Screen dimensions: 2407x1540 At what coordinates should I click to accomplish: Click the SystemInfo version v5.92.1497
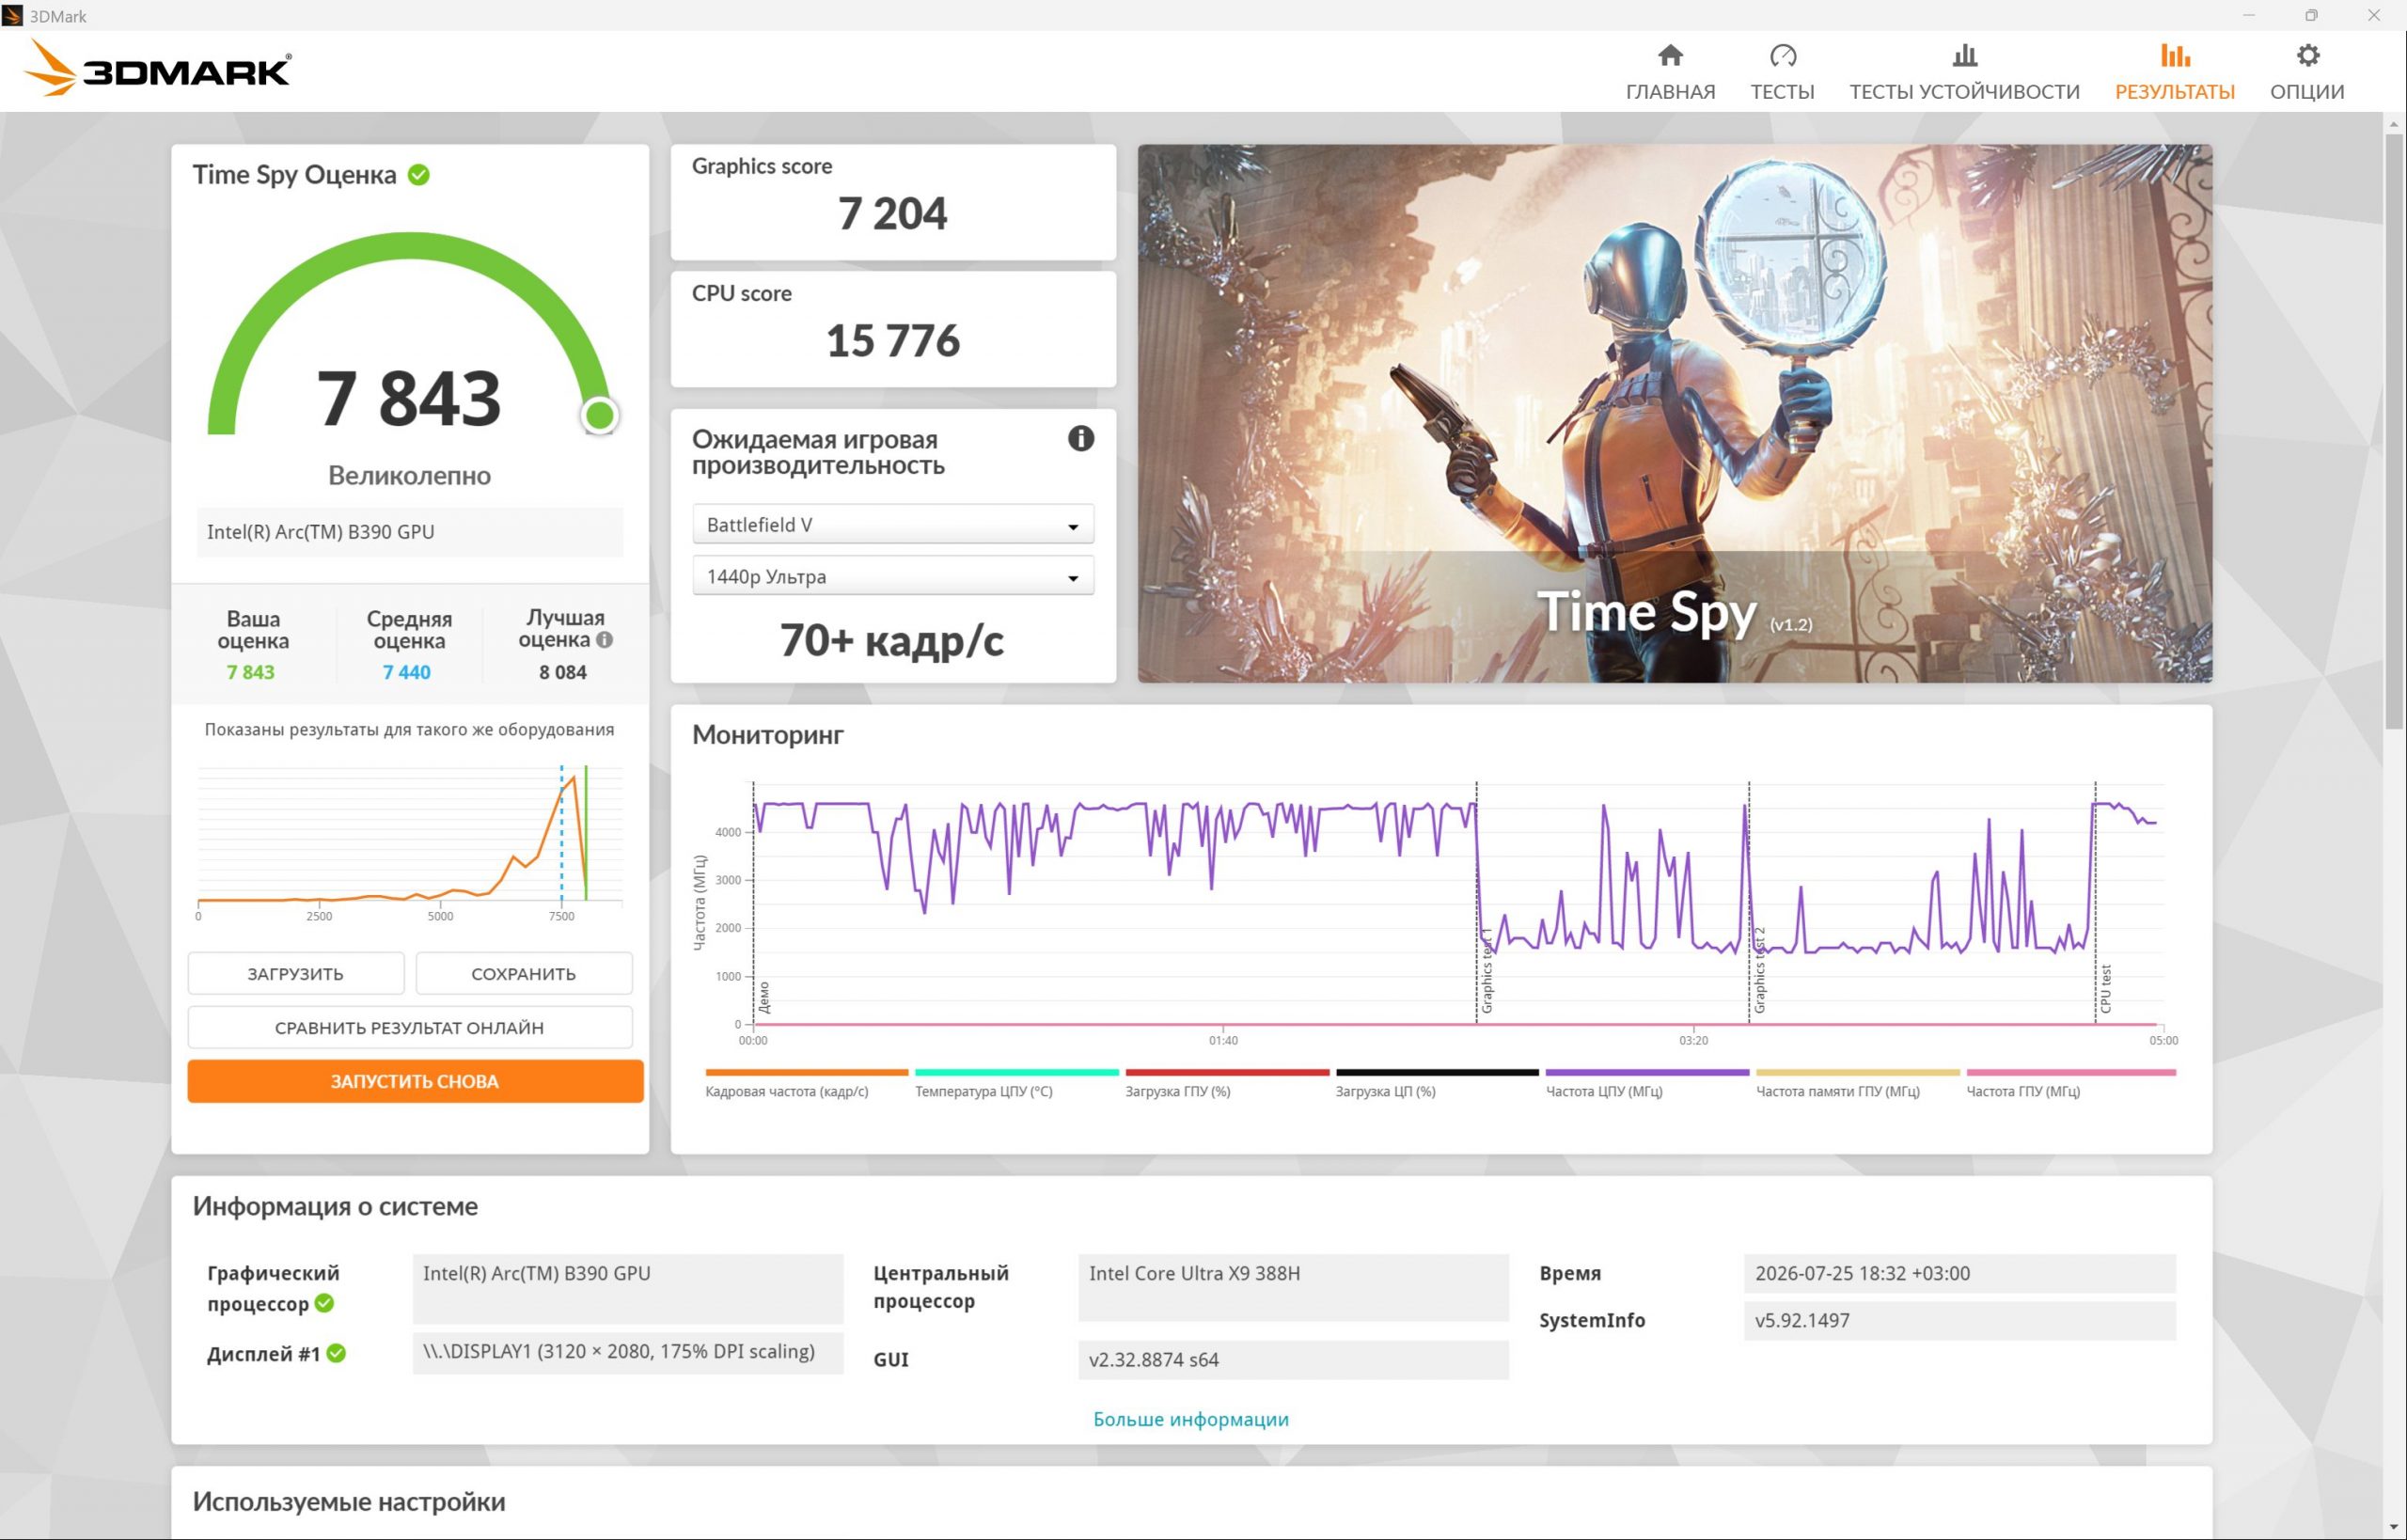pos(1959,1320)
